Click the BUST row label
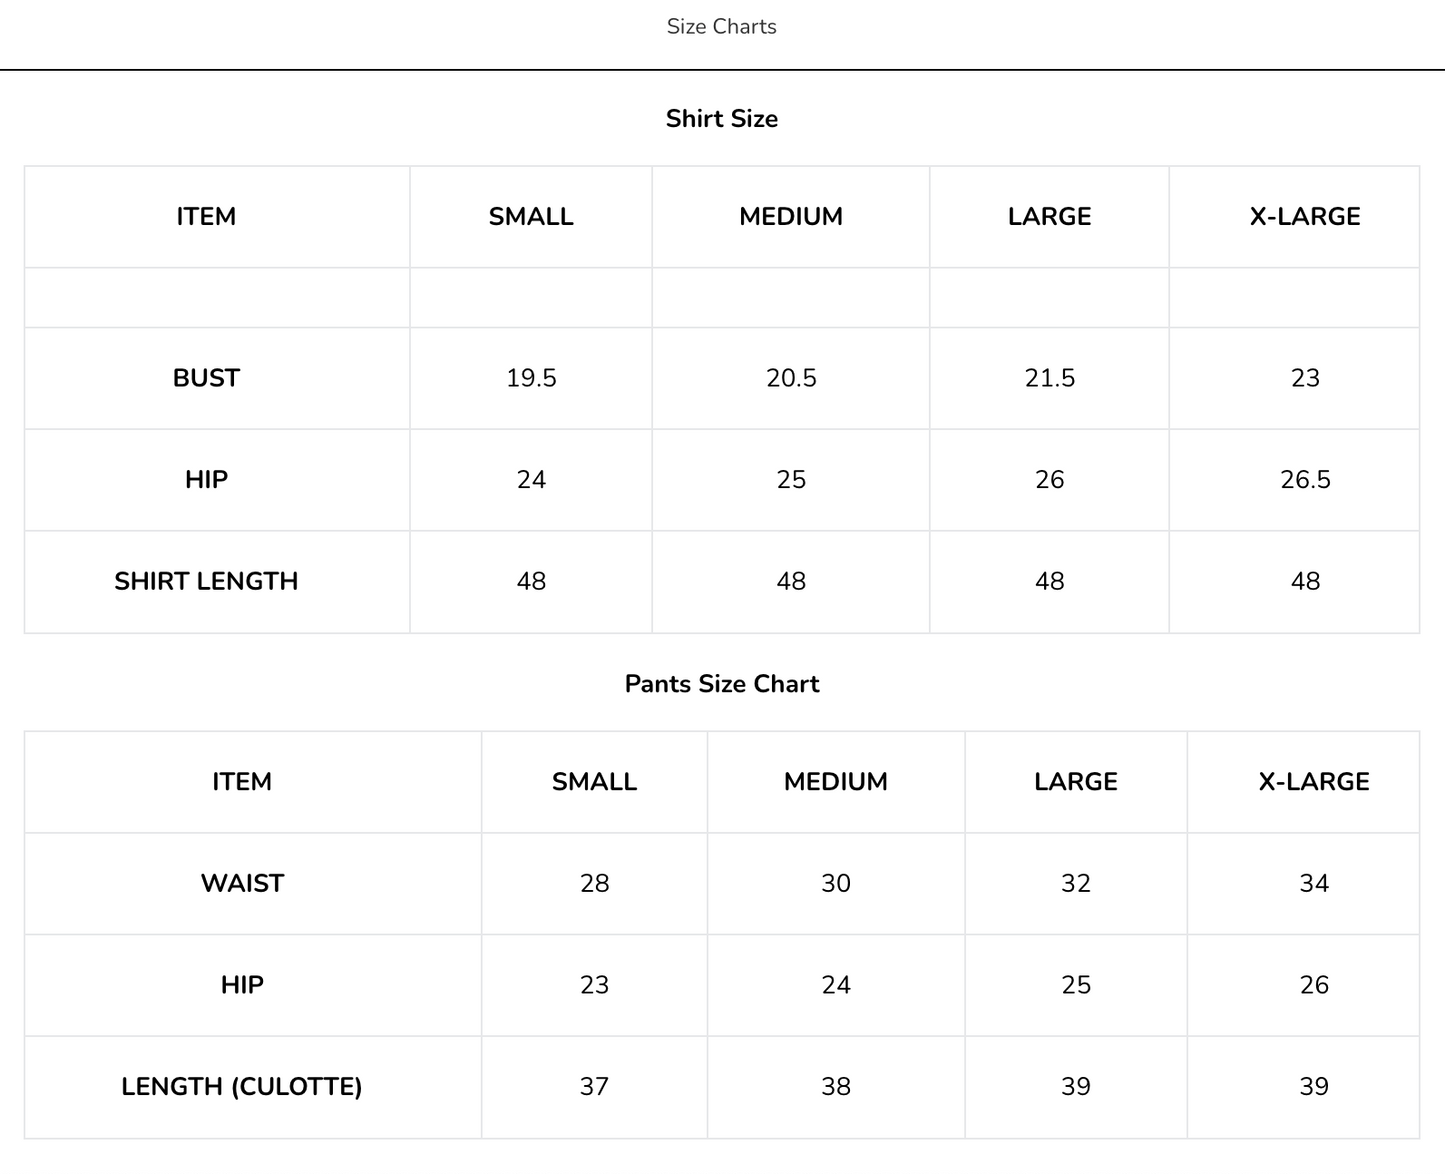 [x=207, y=378]
